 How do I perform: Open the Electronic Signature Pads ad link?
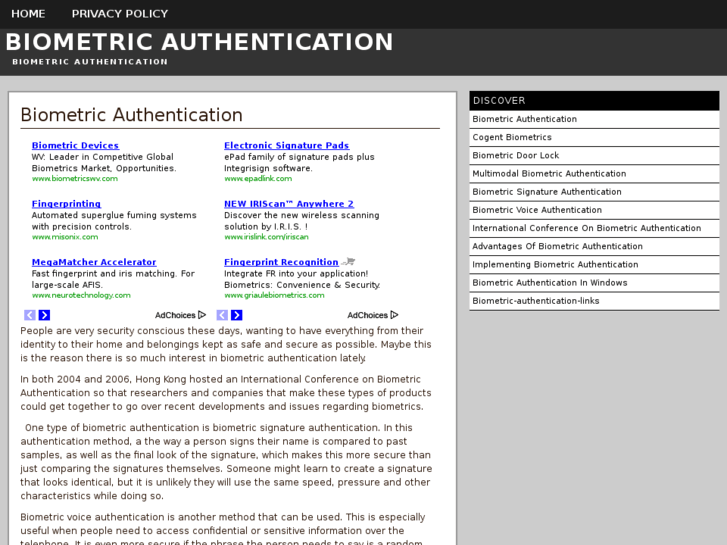287,146
